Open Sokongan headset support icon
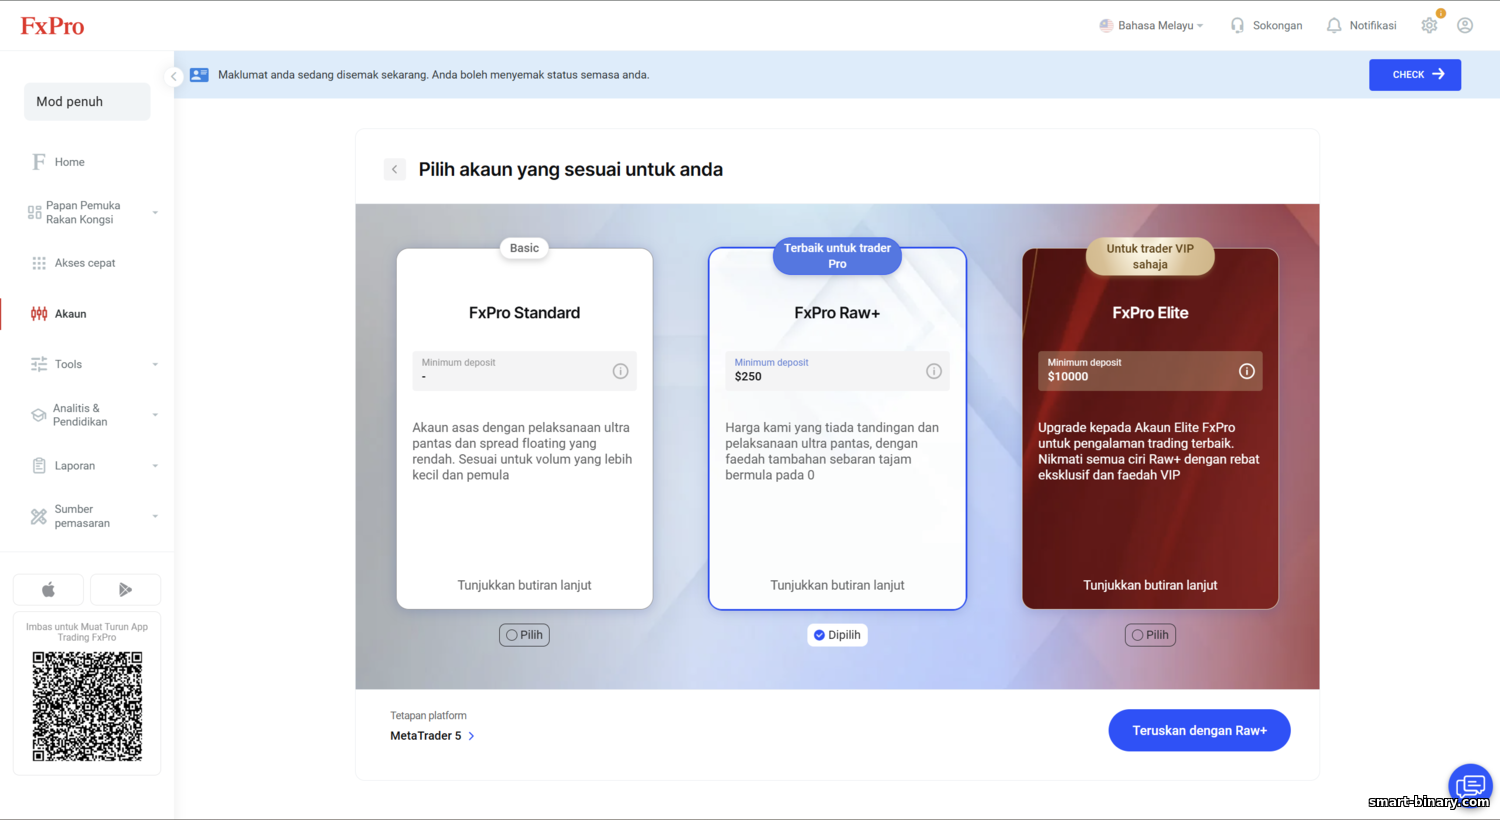The height and width of the screenshot is (820, 1500). tap(1238, 25)
